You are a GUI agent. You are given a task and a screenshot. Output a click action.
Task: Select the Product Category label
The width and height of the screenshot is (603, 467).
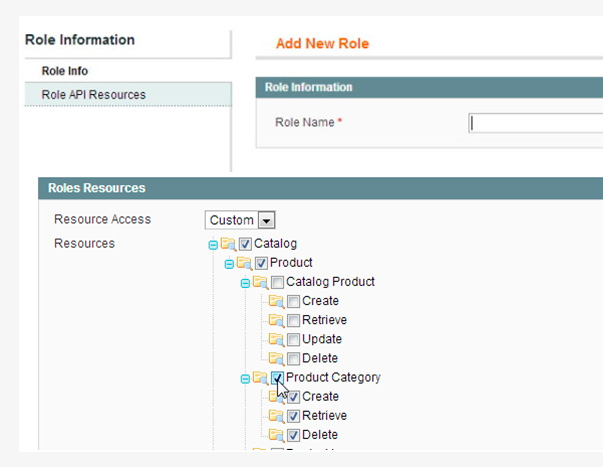point(333,377)
